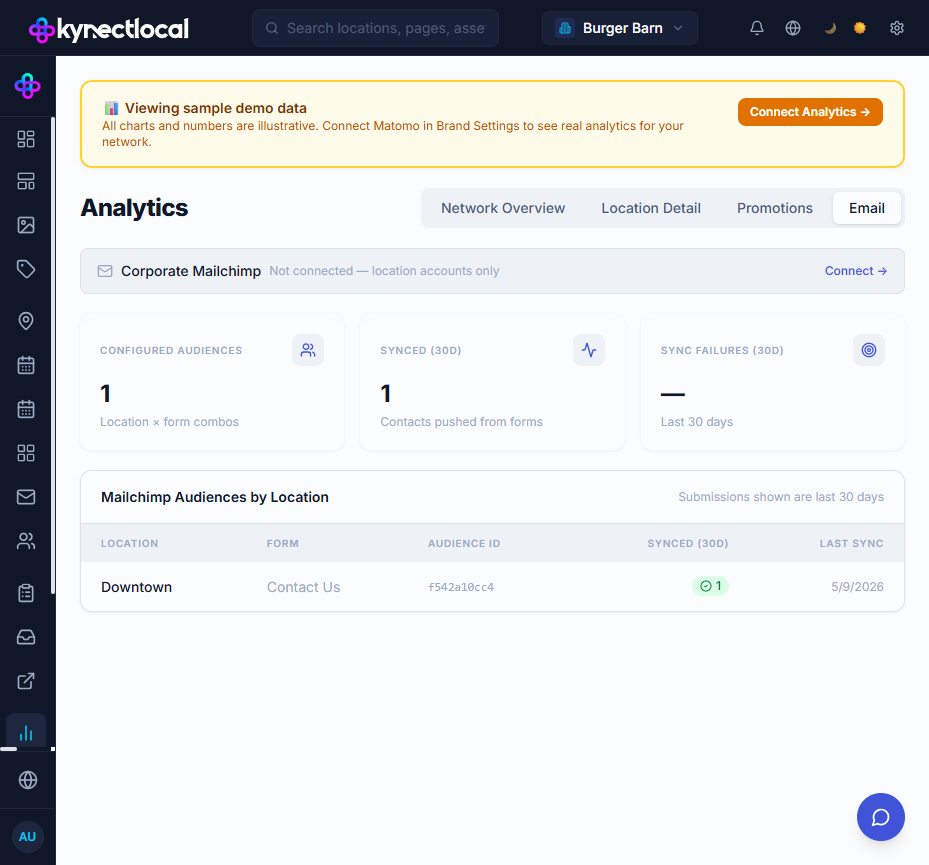Open notifications bell icon
Viewport: 929px width, 865px height.
pos(757,28)
